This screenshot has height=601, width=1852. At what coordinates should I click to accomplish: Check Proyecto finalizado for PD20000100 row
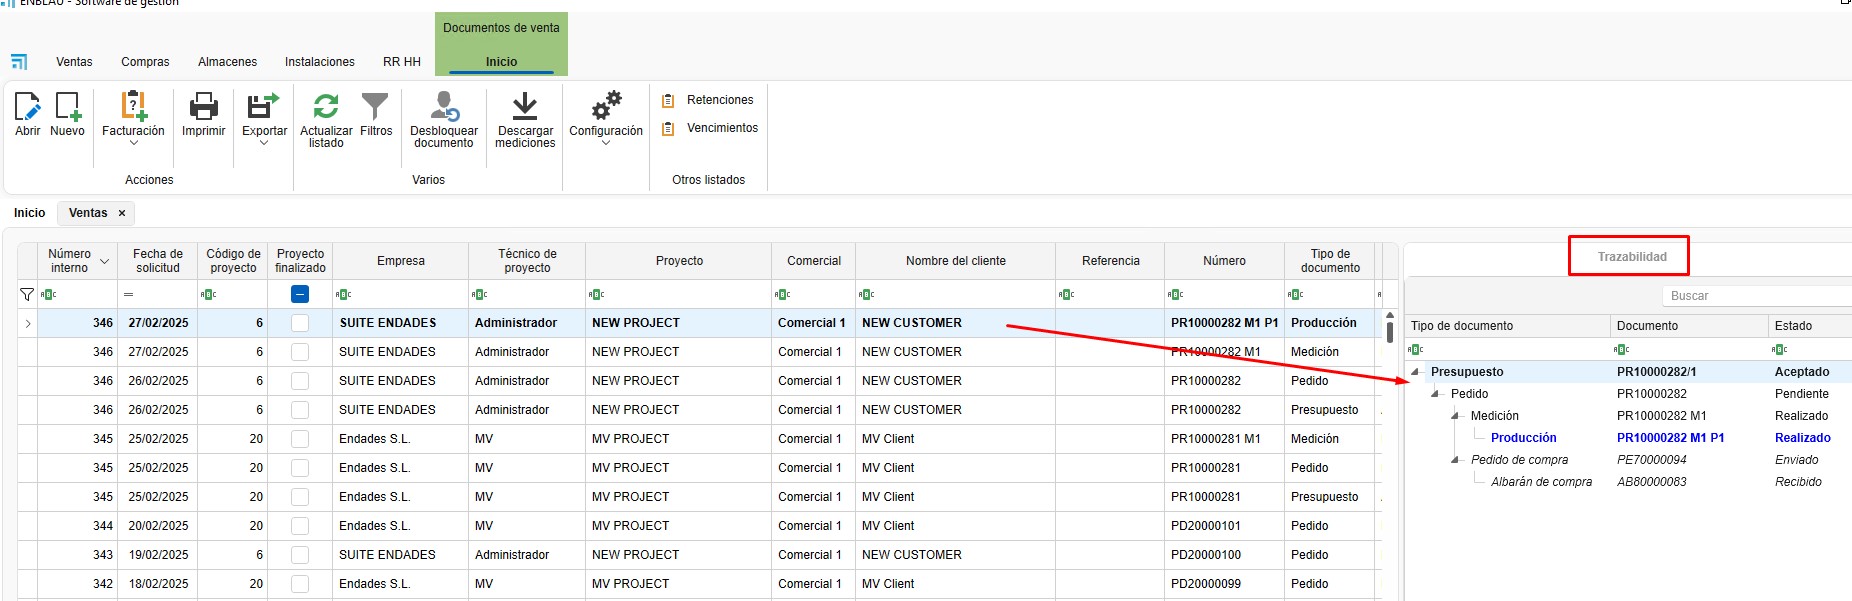coord(300,555)
